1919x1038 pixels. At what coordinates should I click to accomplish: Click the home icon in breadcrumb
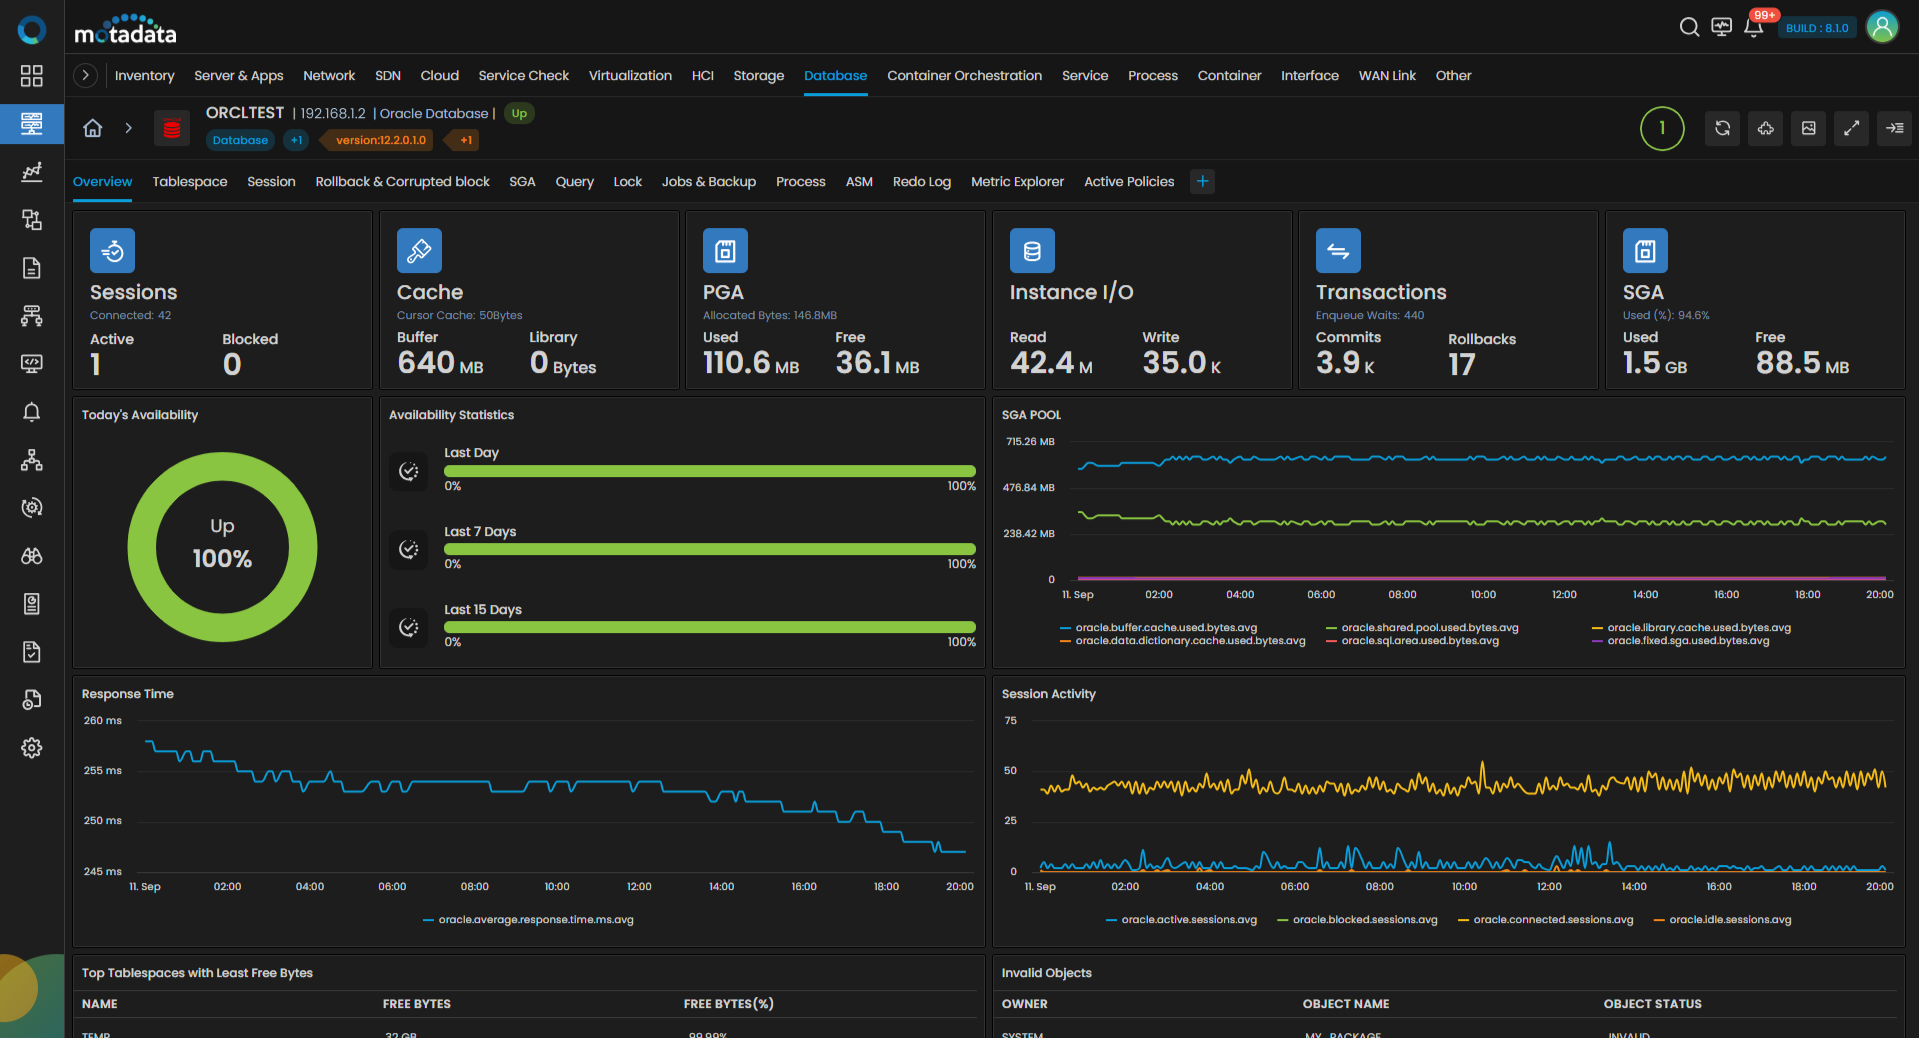coord(93,128)
